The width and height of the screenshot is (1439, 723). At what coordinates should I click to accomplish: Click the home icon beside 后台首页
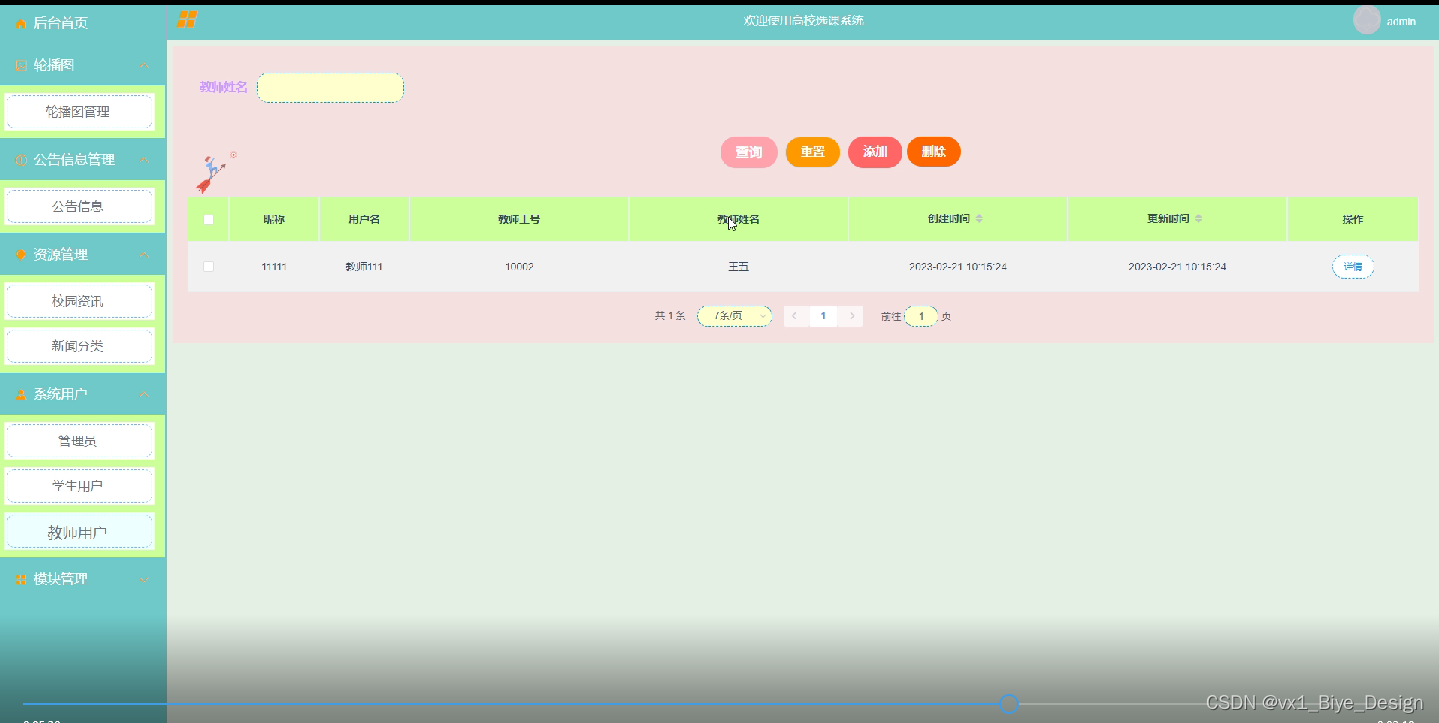(x=21, y=23)
